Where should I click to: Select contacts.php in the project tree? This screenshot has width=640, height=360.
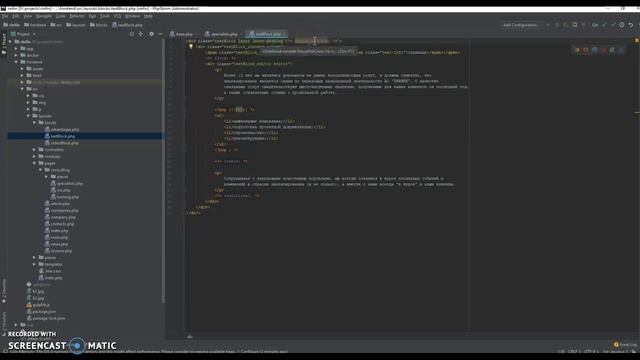point(59,224)
